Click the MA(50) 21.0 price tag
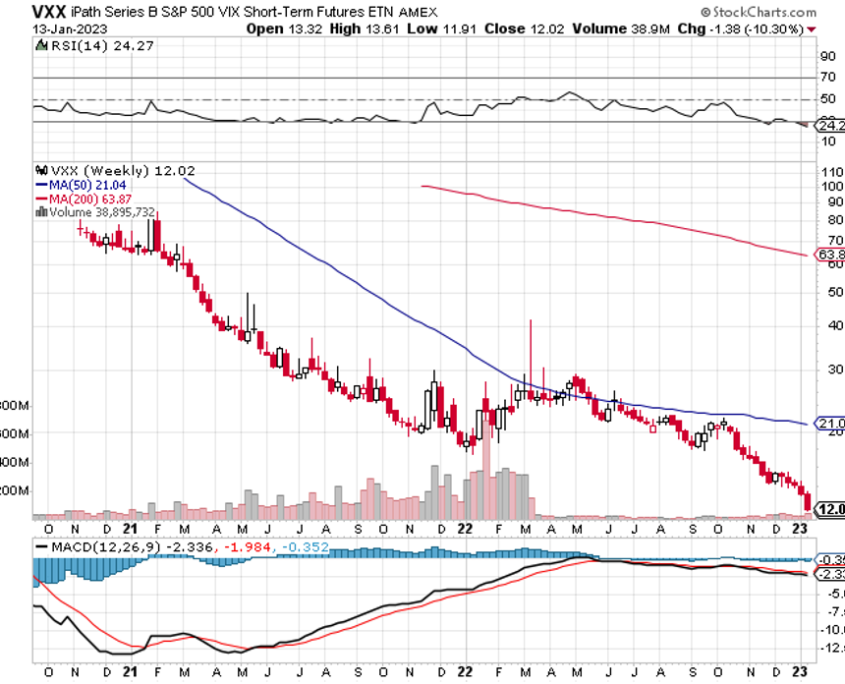Viewport: 845px width, 684px height. coord(831,423)
